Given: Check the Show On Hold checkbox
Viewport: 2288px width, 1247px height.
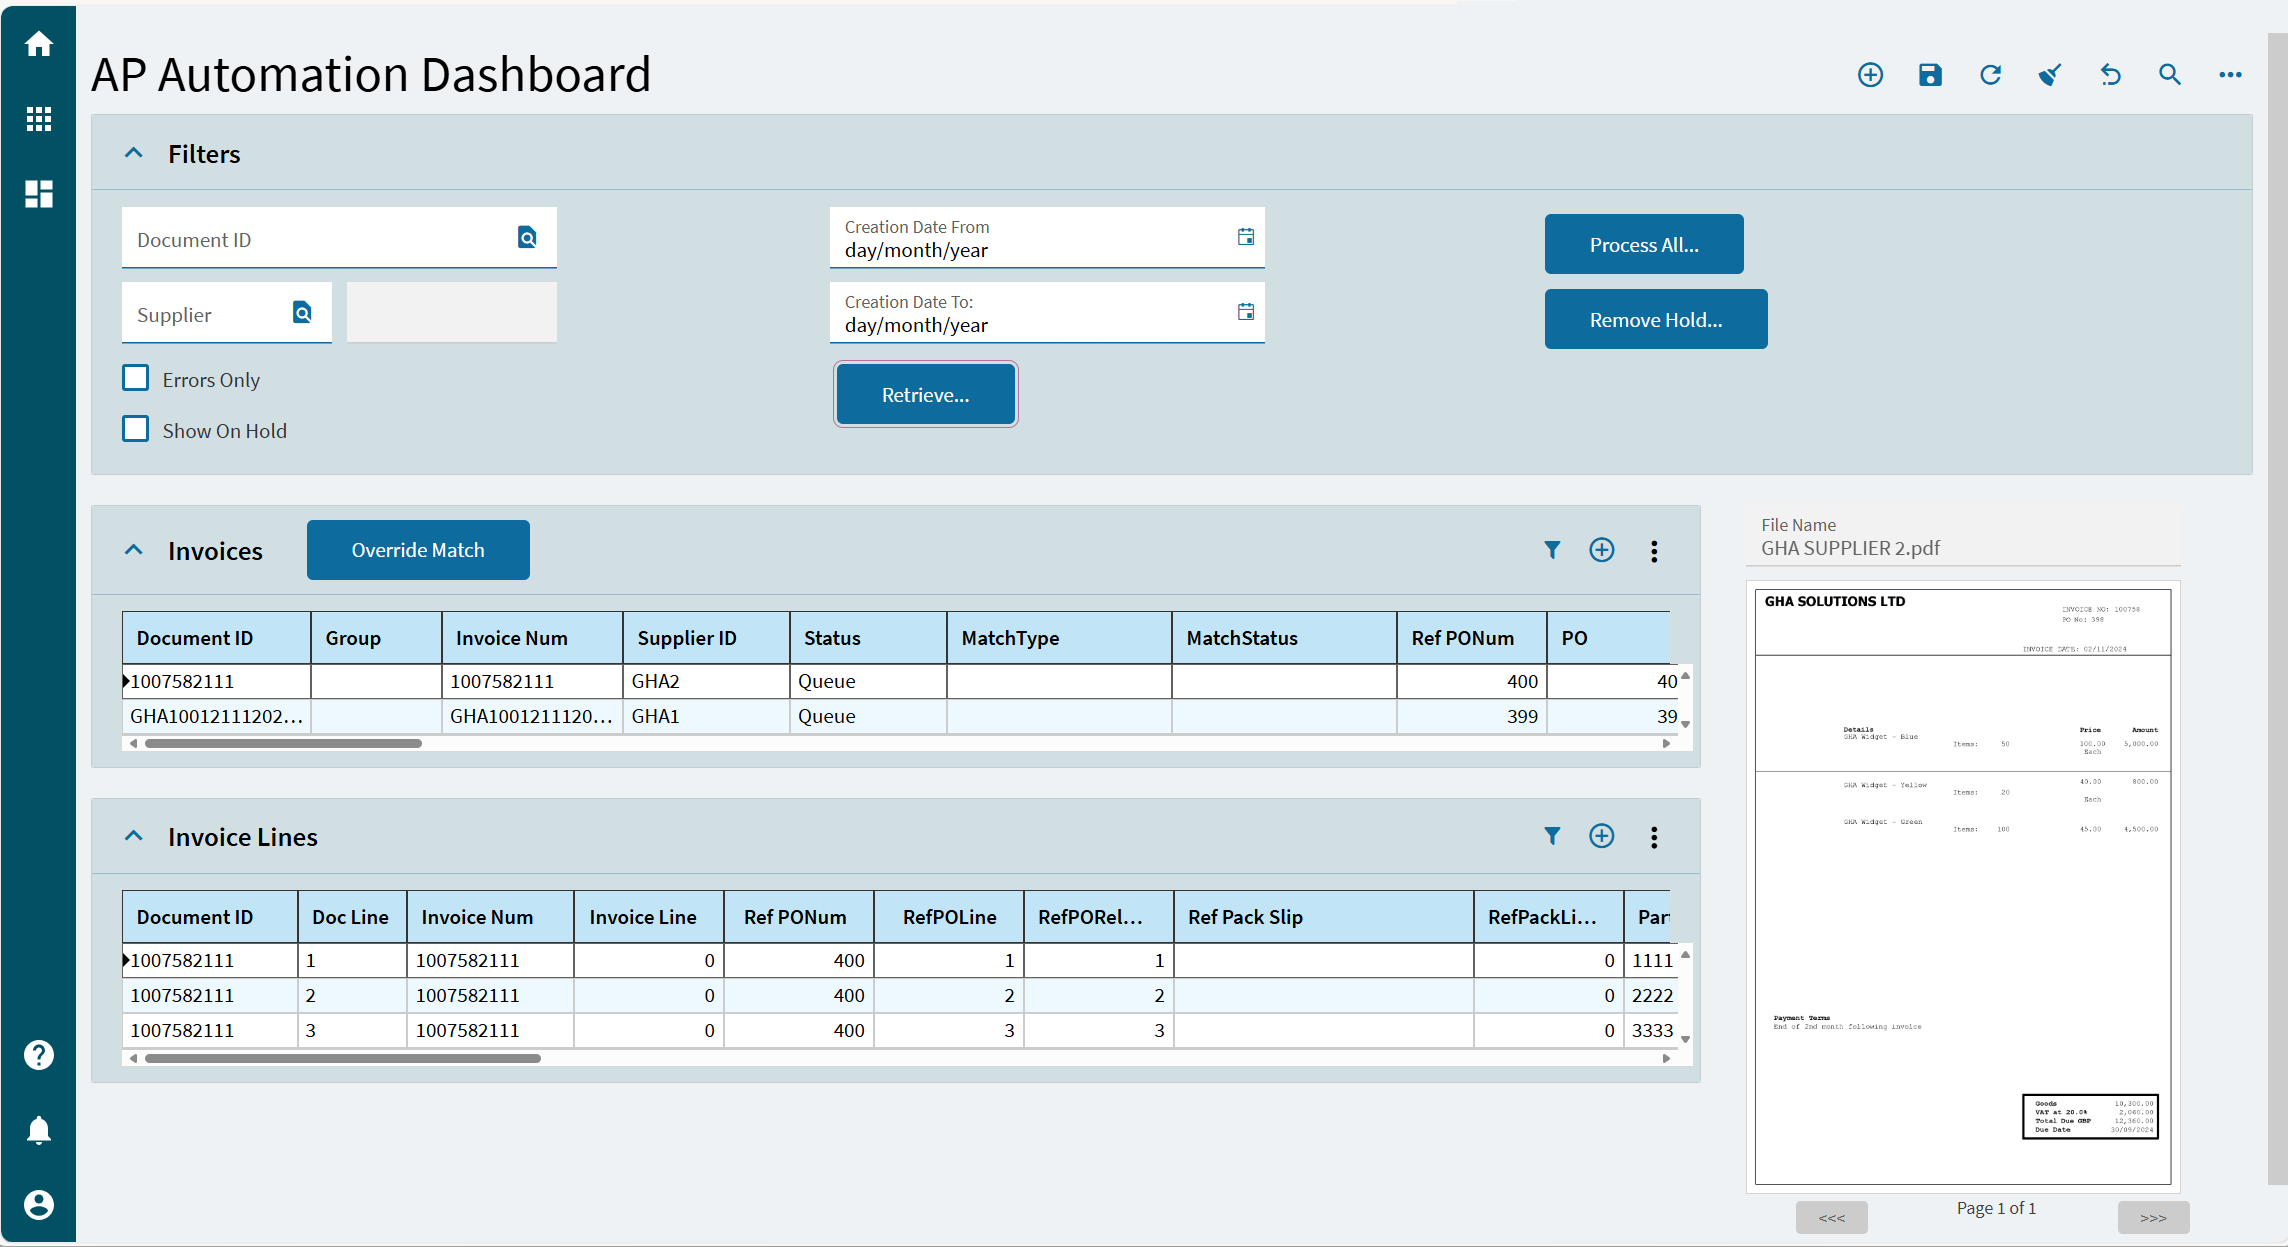Looking at the screenshot, I should pos(136,429).
